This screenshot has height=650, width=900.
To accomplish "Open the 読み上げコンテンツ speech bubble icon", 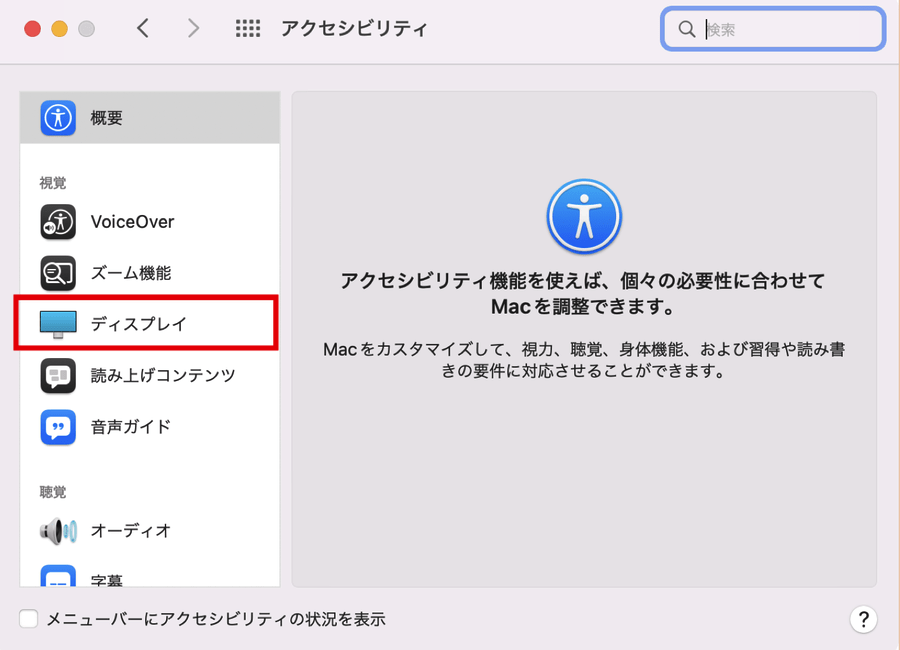I will click(x=58, y=376).
